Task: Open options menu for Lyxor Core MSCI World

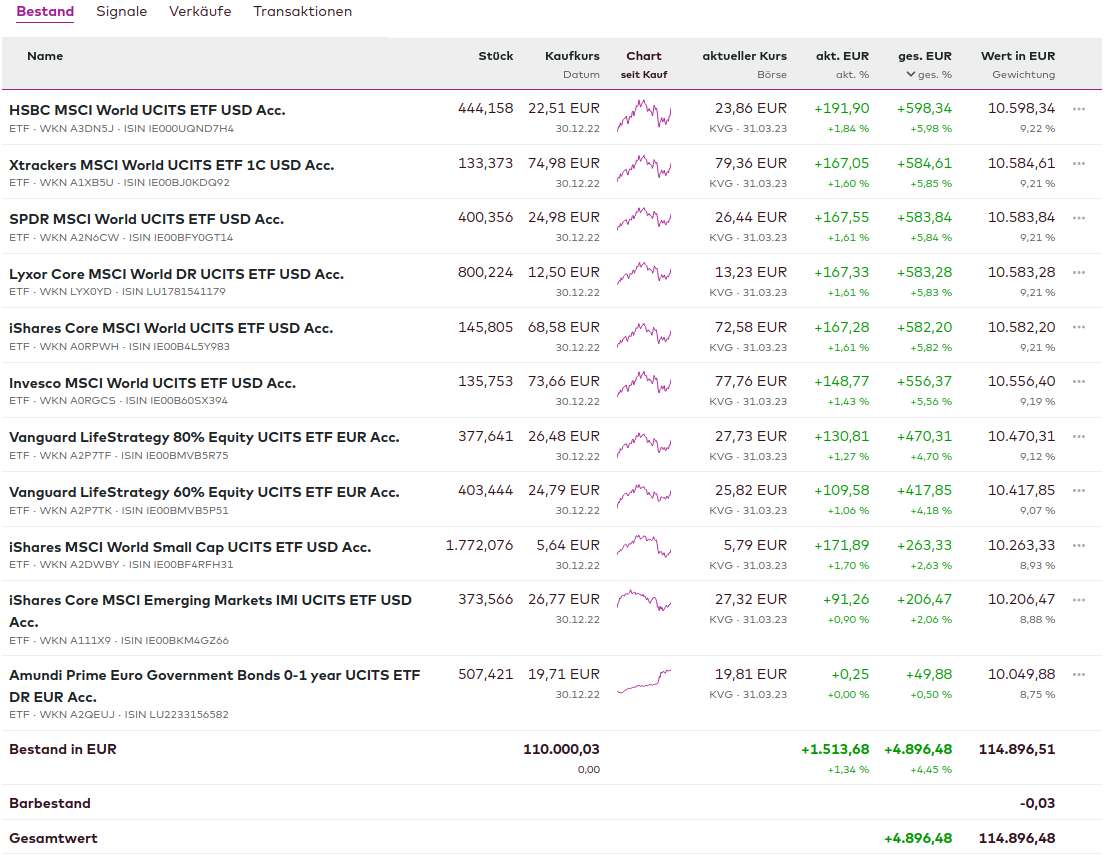Action: tap(1078, 273)
